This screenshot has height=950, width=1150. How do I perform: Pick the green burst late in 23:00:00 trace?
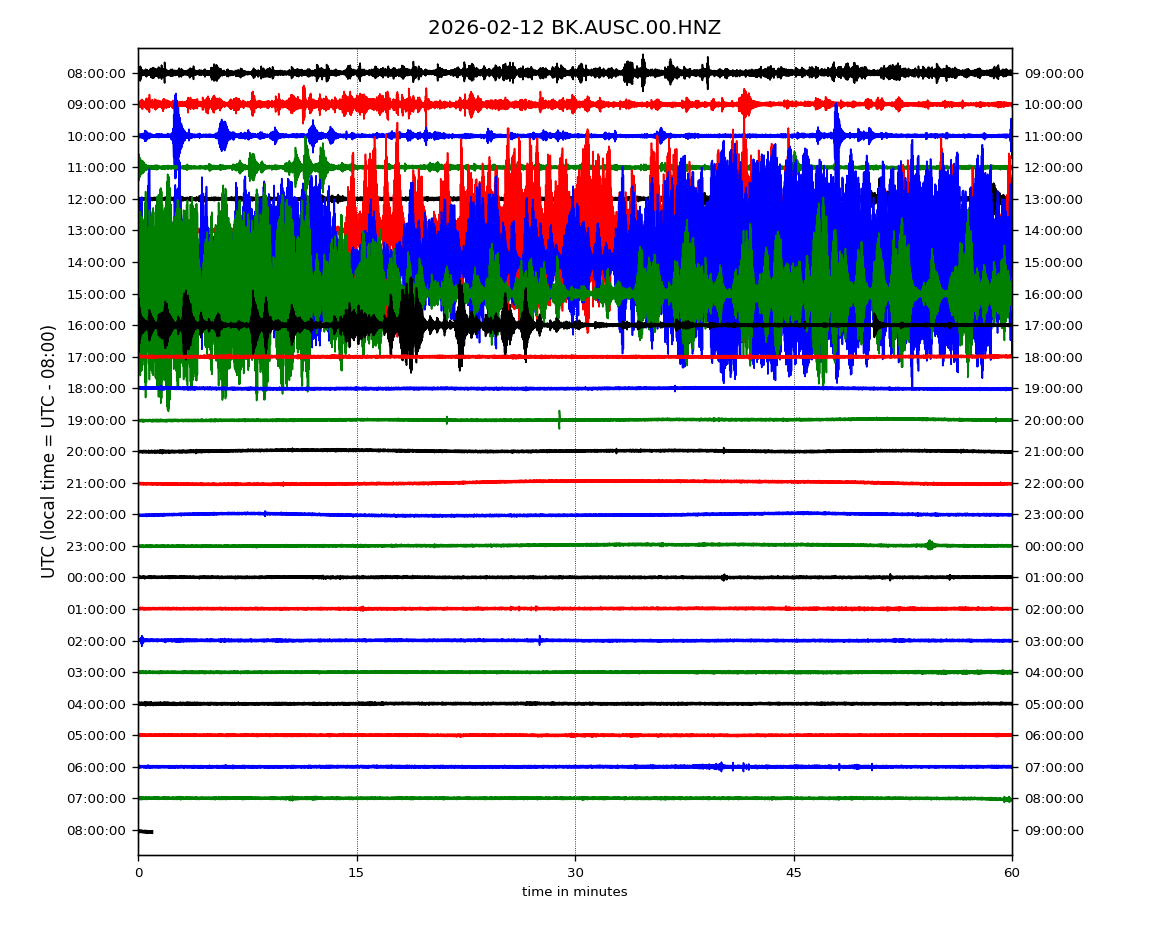(930, 545)
